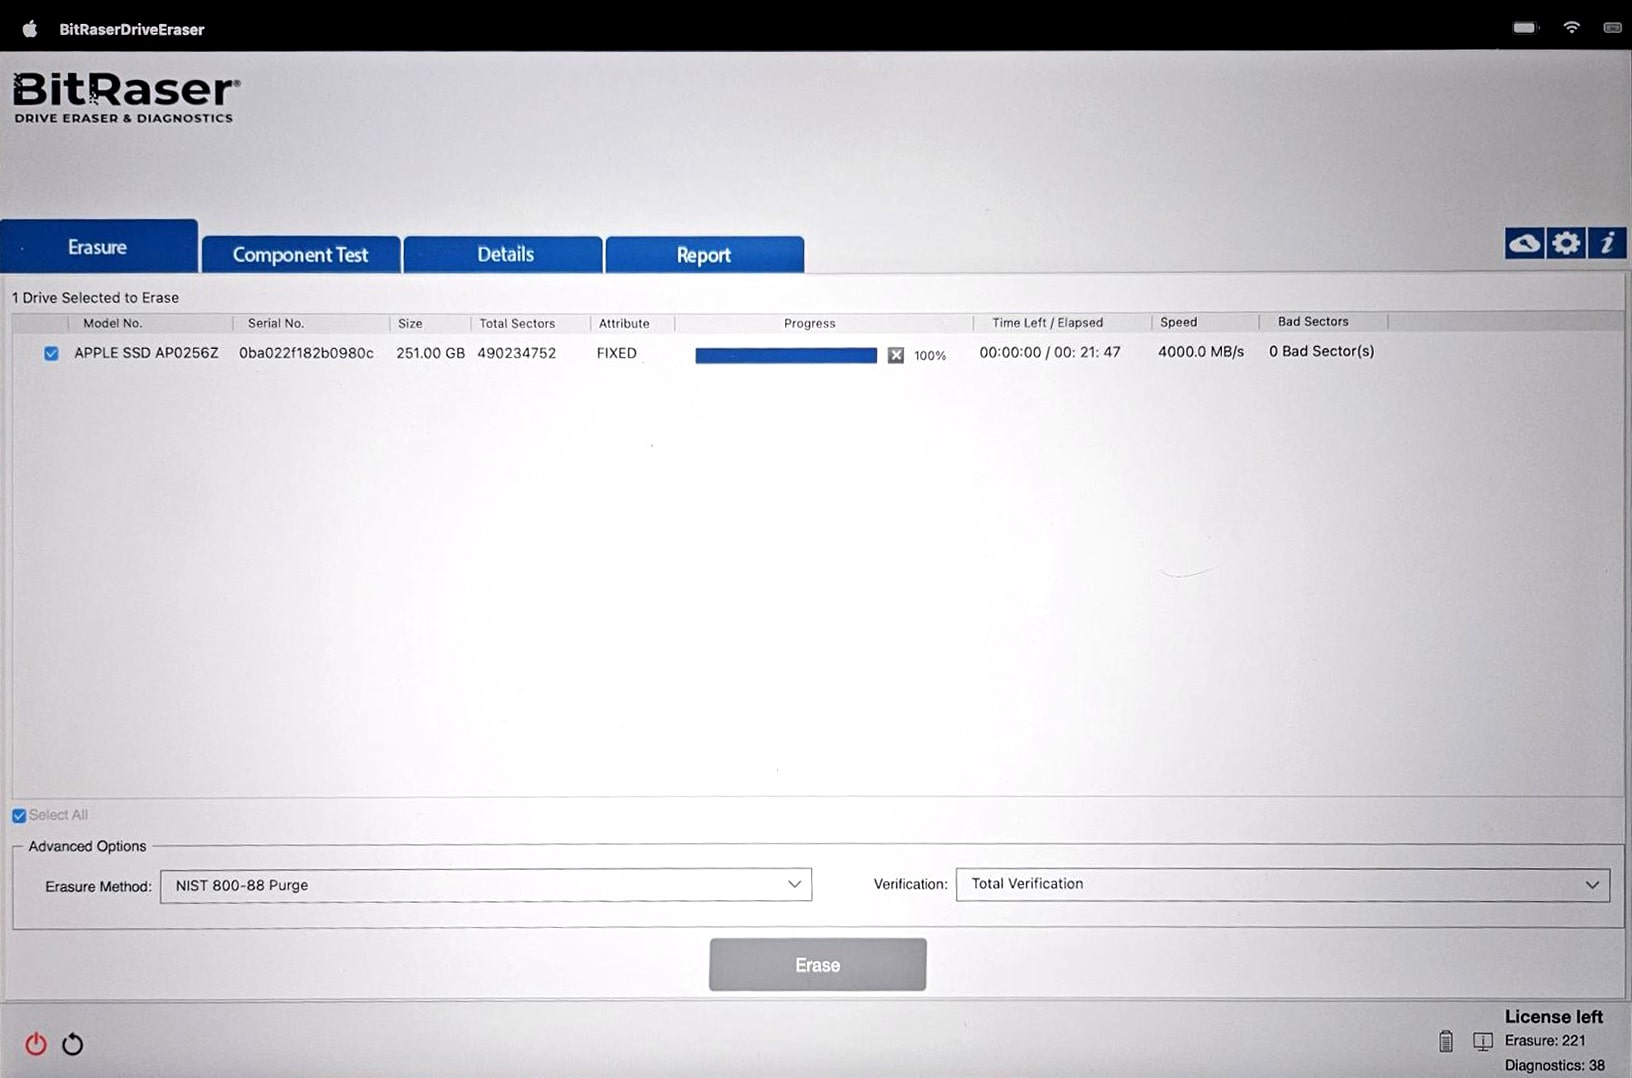
Task: Click the 4000.0 MB/s speed value
Action: pyautogui.click(x=1201, y=352)
